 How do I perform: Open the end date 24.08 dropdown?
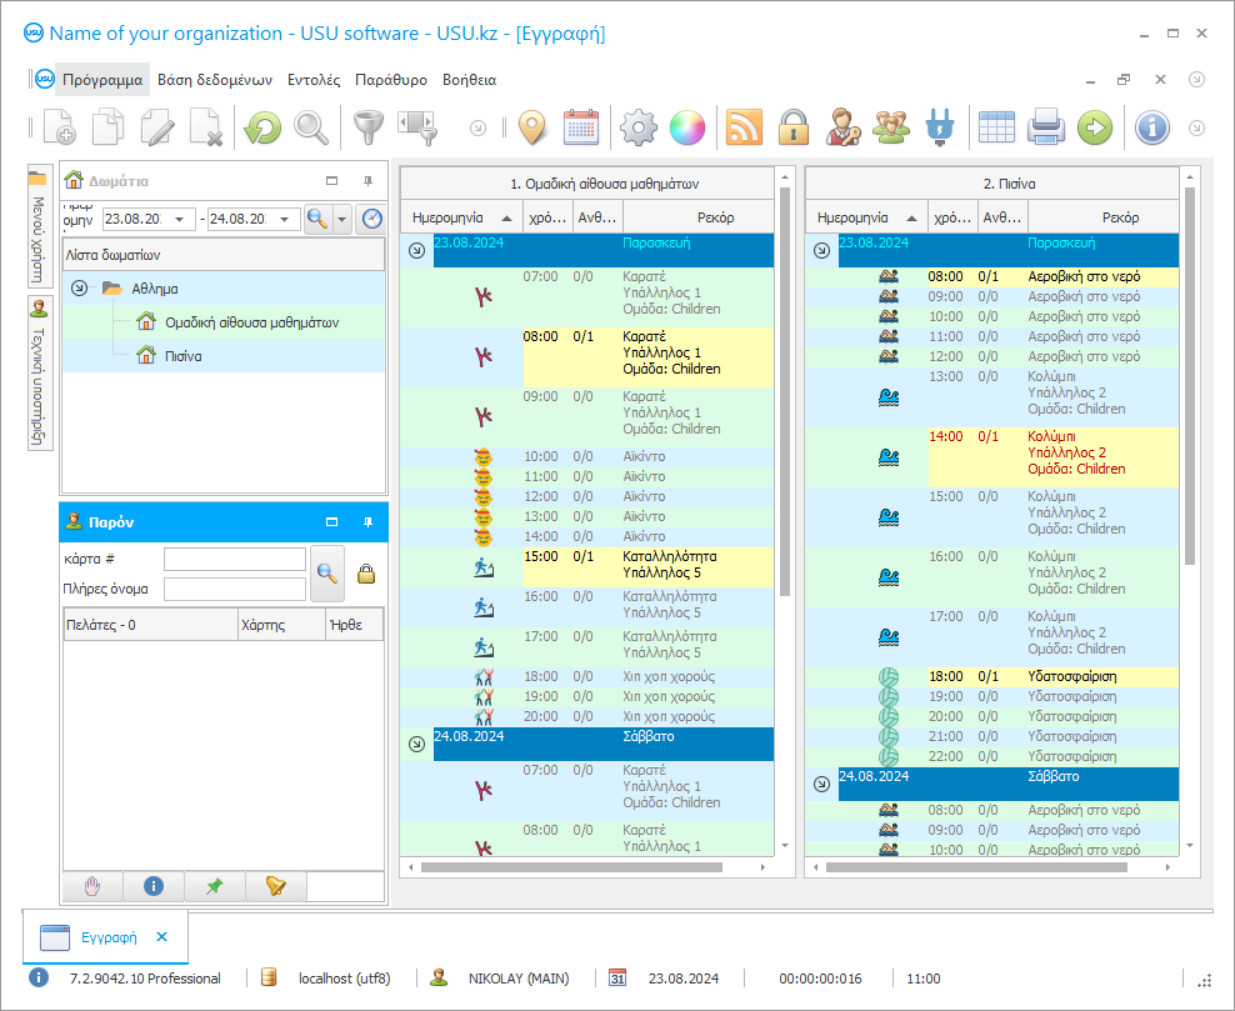pos(285,219)
